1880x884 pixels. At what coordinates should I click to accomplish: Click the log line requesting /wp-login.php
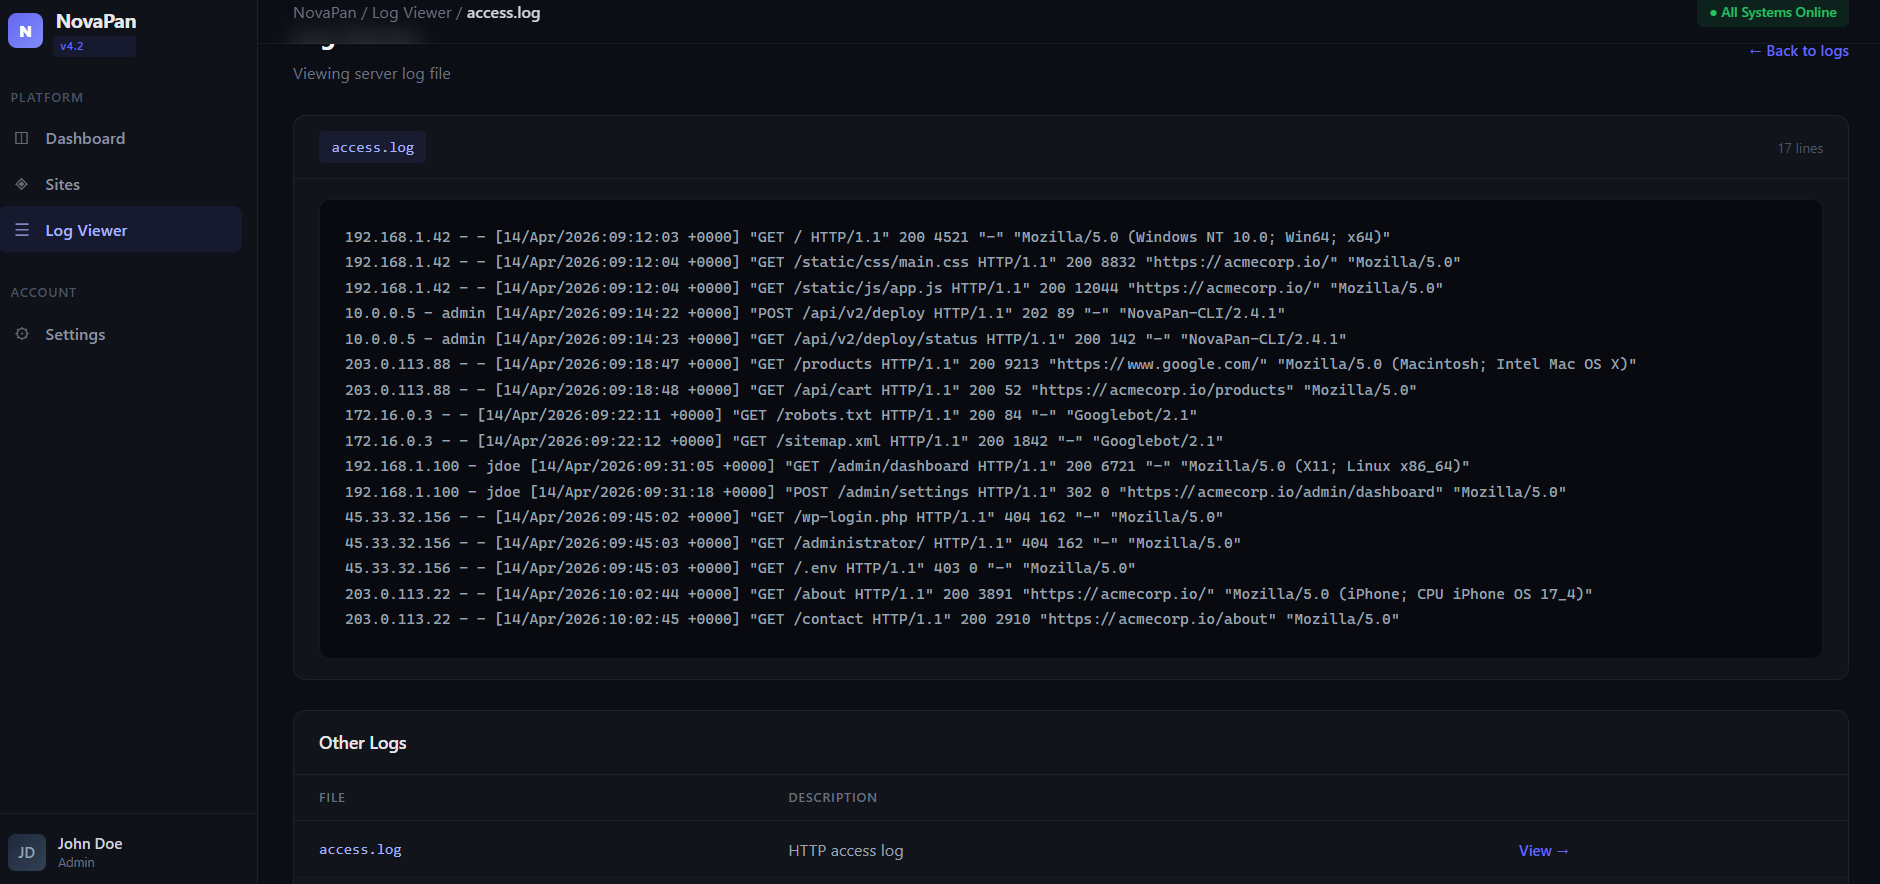tap(783, 517)
